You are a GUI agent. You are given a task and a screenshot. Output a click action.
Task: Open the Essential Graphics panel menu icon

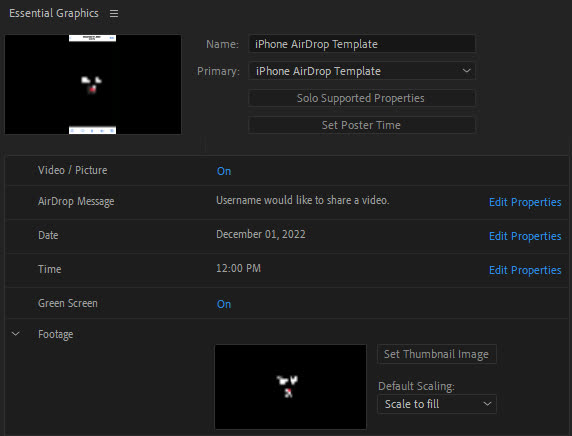pyautogui.click(x=114, y=13)
